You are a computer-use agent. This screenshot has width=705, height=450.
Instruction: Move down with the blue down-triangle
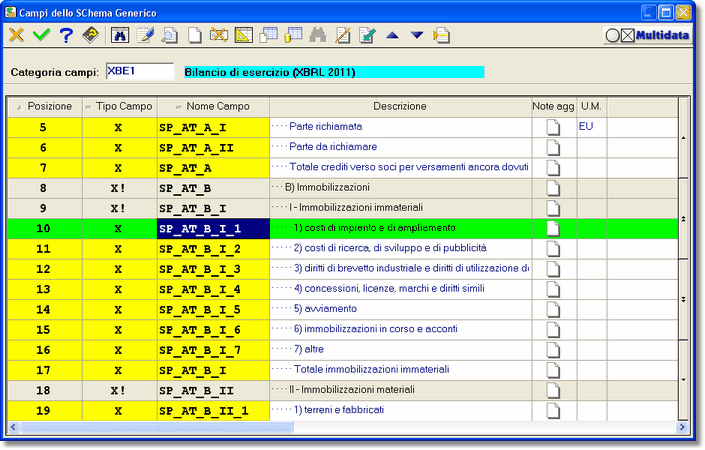point(417,35)
